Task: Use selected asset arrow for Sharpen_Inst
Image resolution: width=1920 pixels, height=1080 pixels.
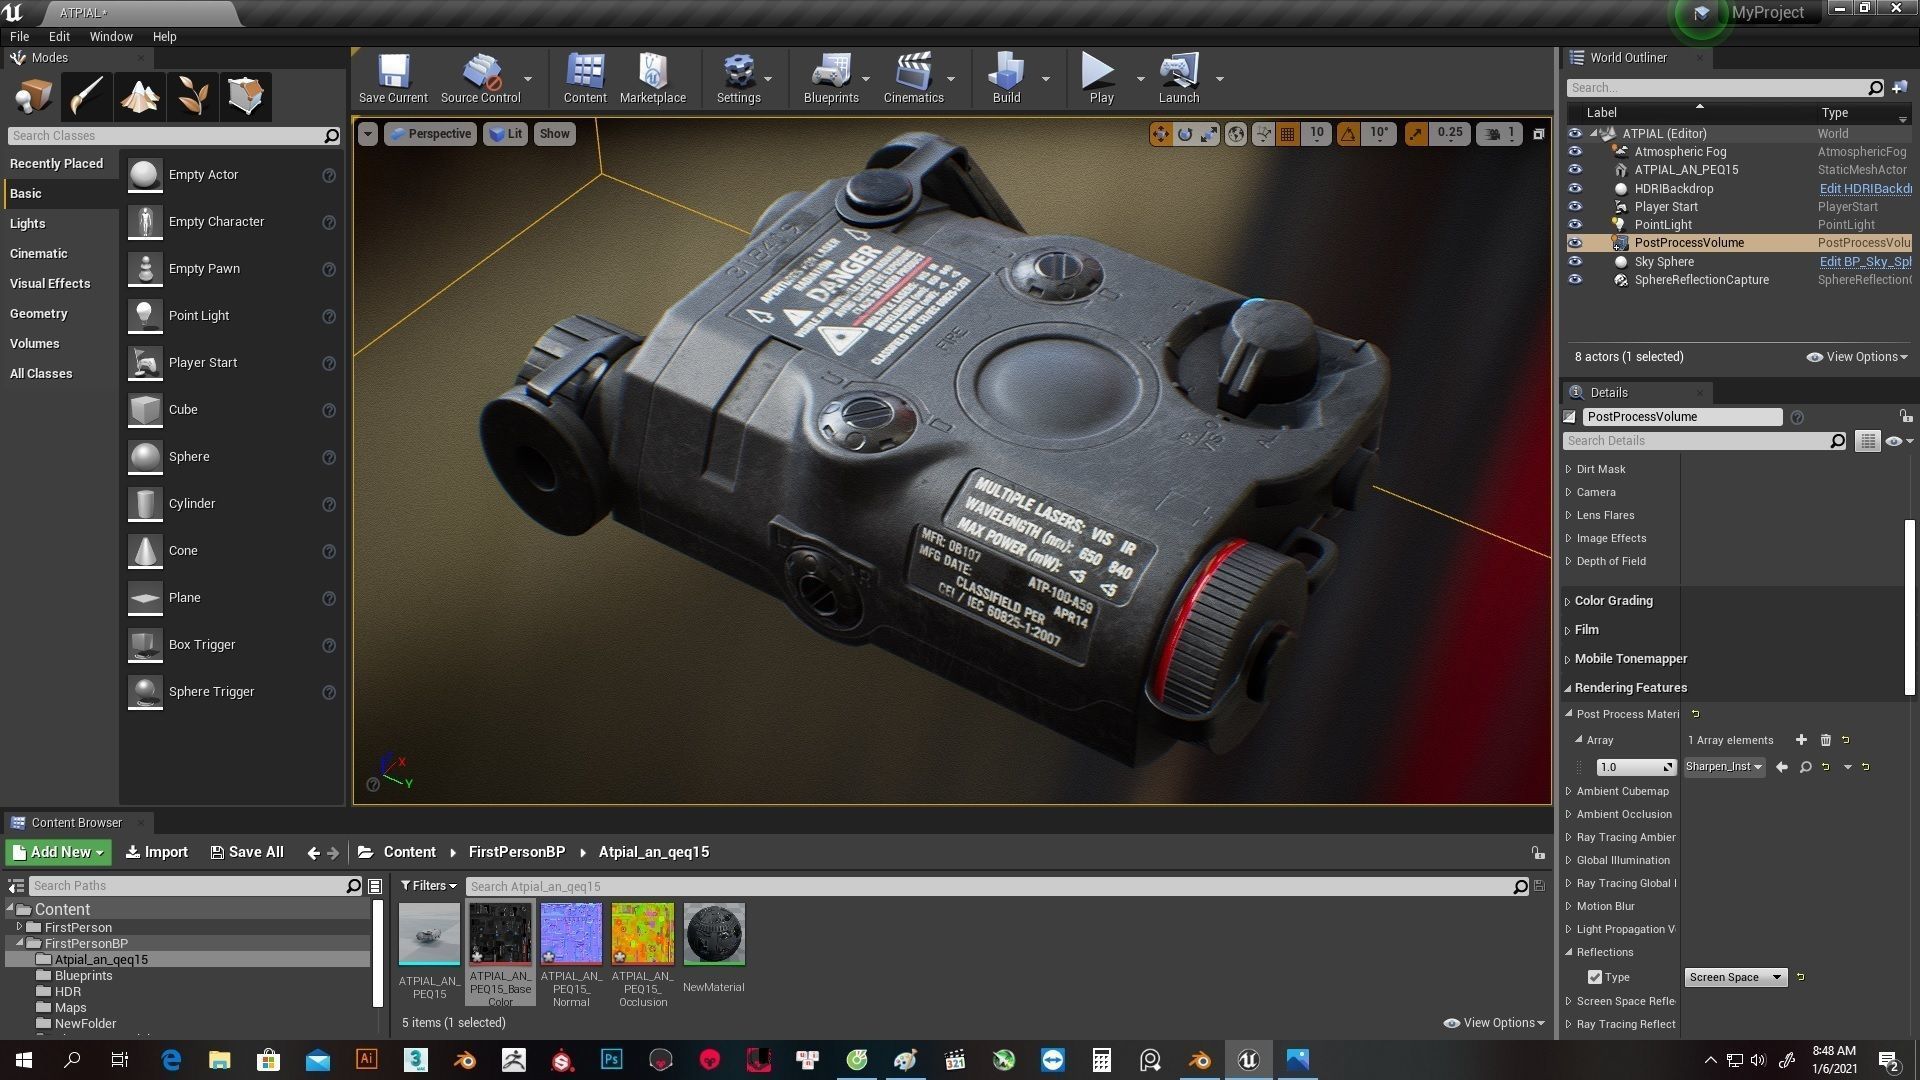Action: tap(1781, 767)
